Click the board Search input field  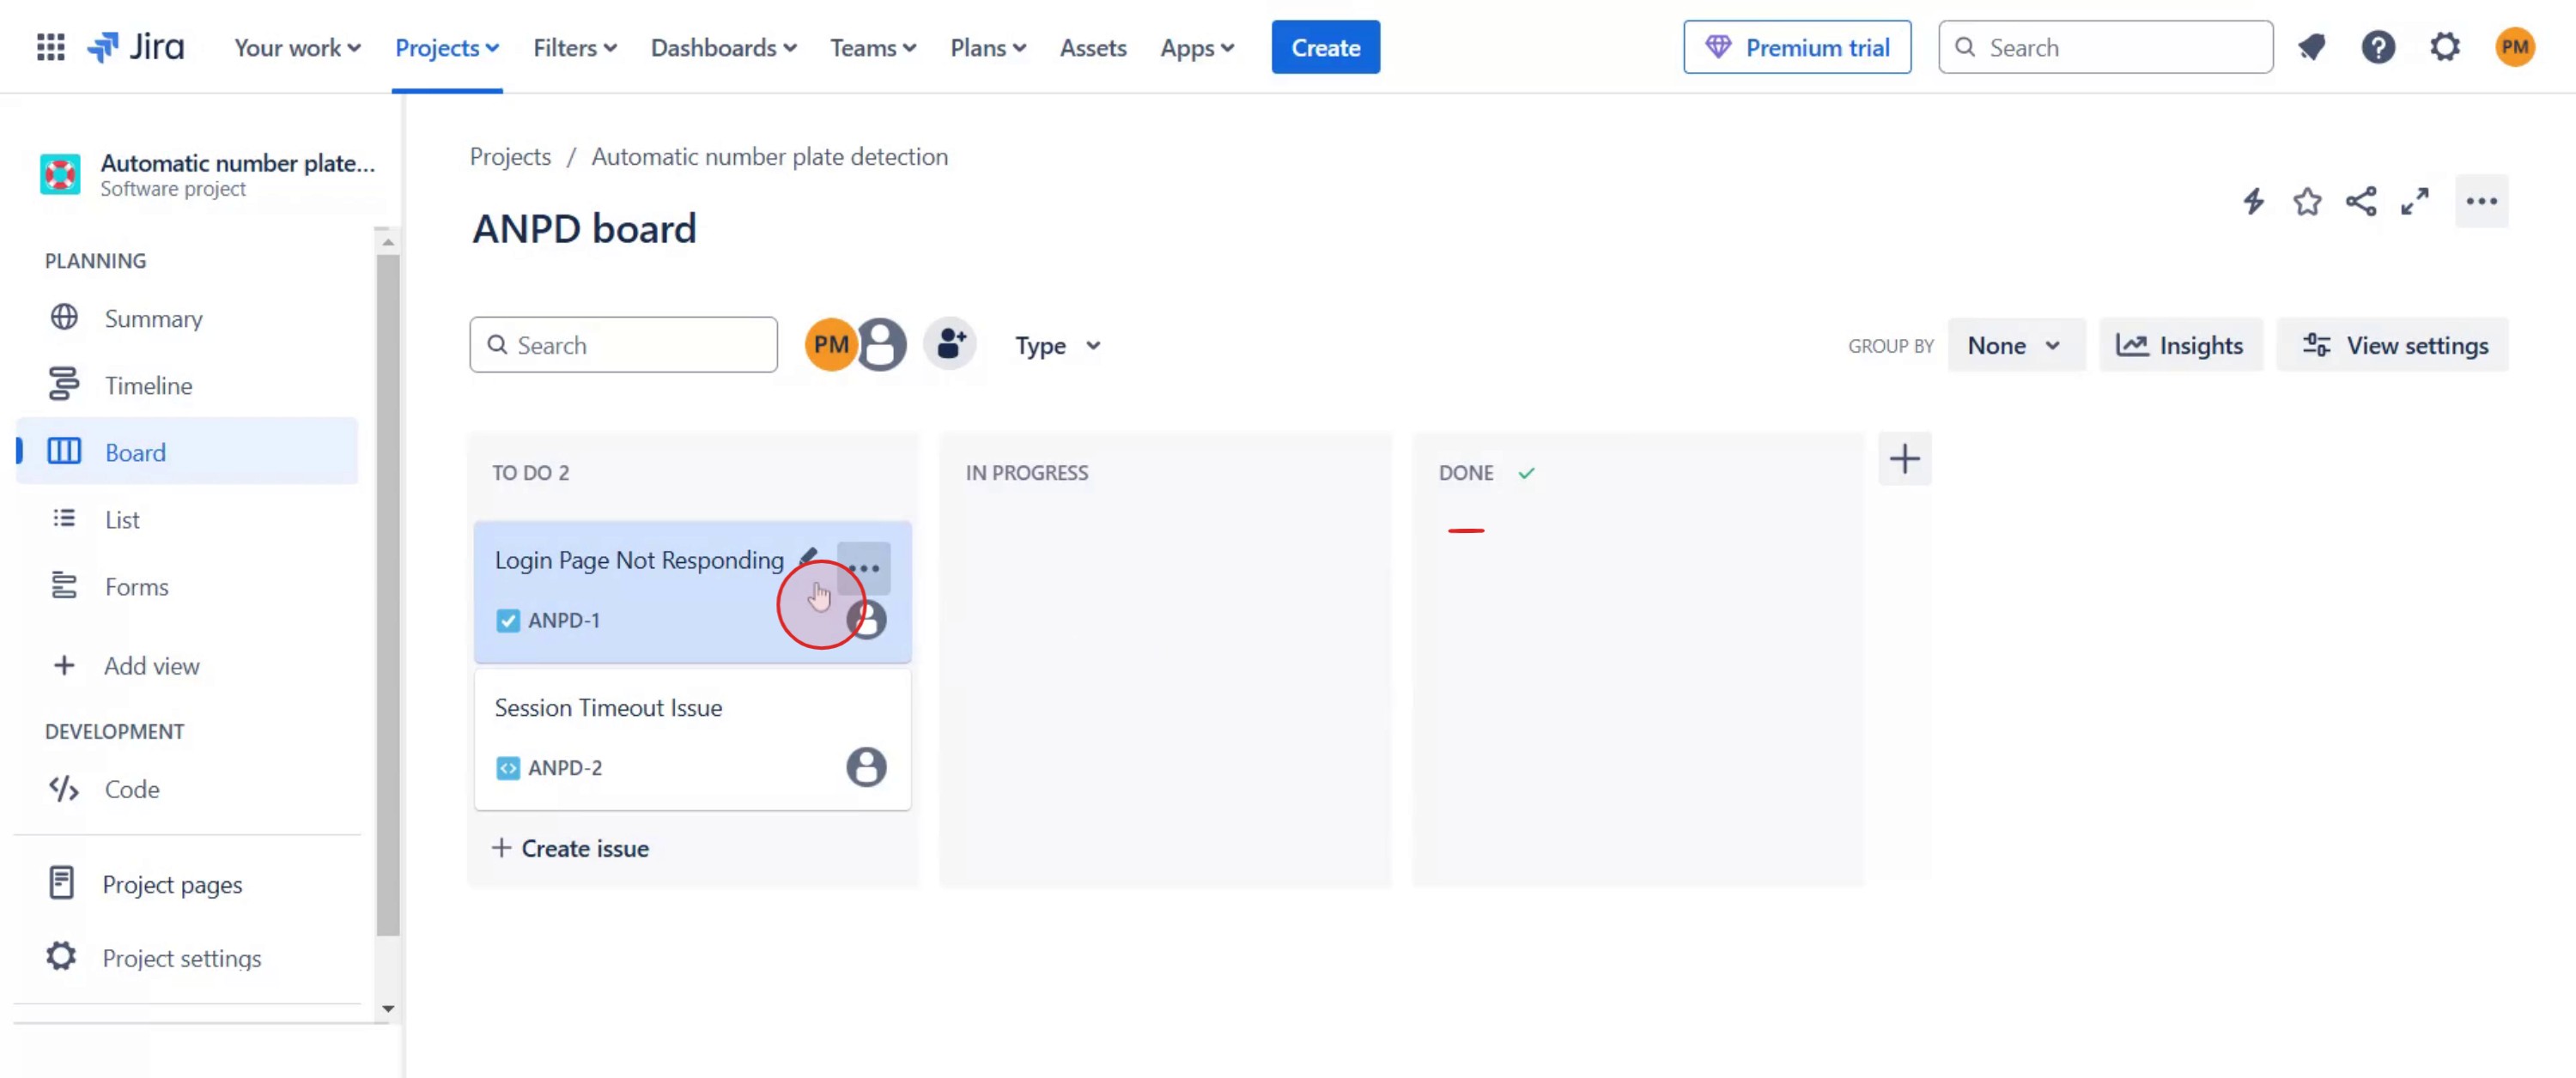click(636, 345)
